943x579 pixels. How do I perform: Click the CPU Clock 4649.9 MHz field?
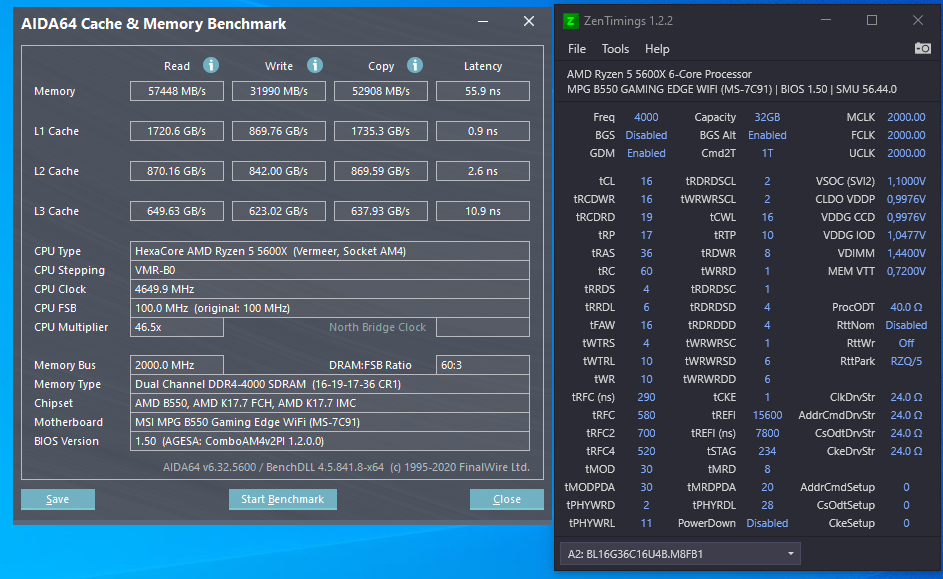pos(330,289)
